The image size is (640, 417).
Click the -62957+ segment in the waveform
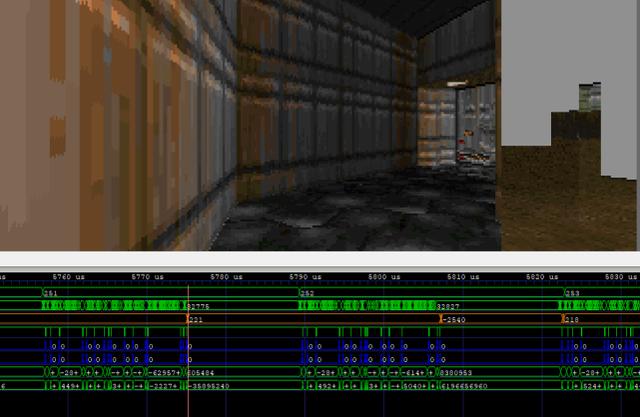(x=164, y=373)
